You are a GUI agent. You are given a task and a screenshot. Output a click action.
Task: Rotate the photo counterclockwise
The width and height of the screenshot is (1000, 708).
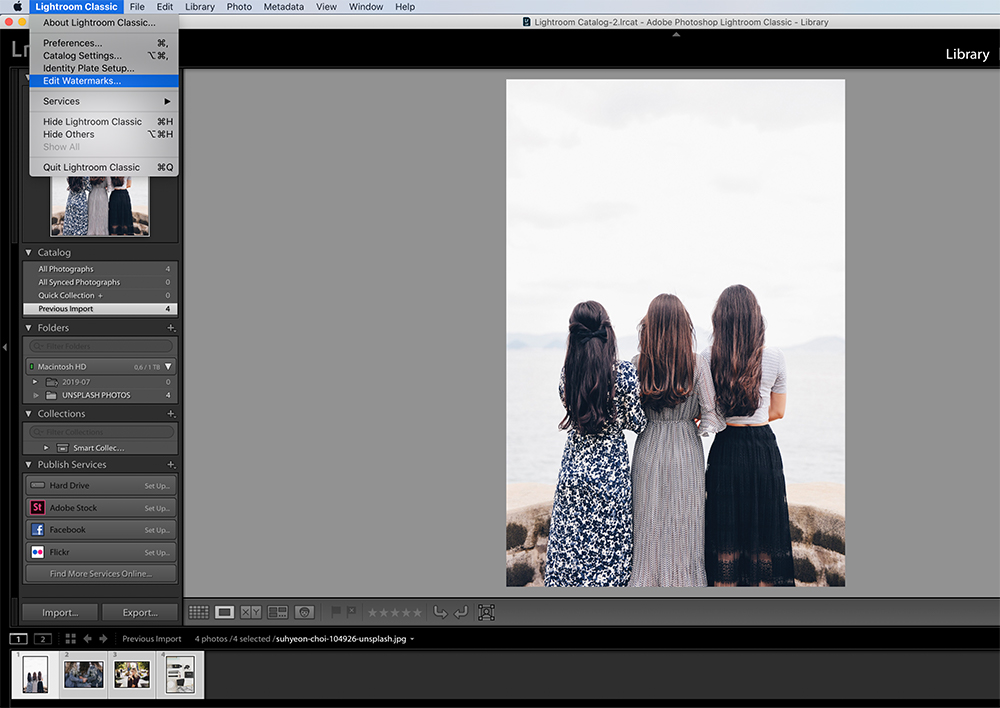pos(440,612)
